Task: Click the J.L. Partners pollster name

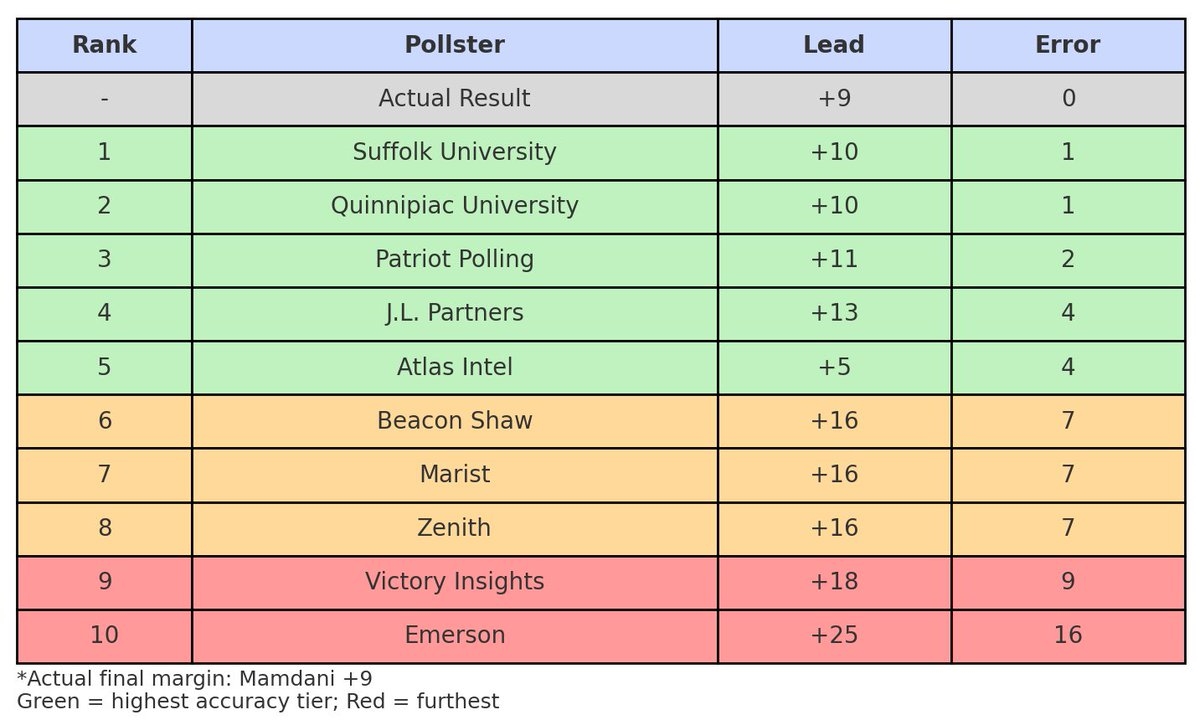Action: tap(454, 313)
